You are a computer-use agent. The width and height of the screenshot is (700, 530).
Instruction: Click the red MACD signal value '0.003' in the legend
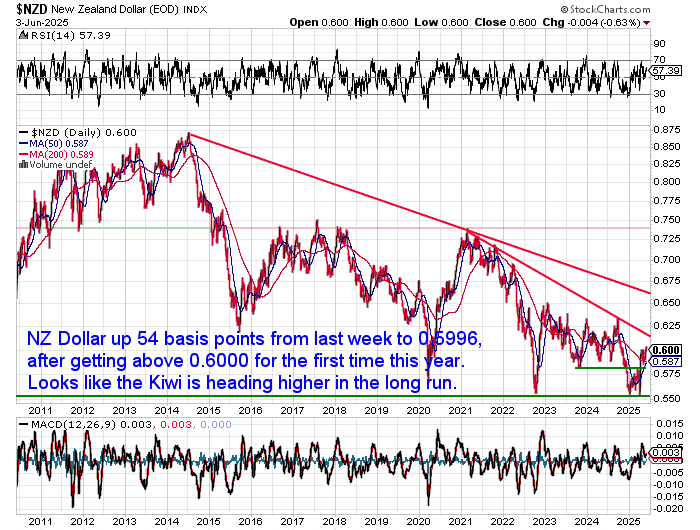pos(175,424)
